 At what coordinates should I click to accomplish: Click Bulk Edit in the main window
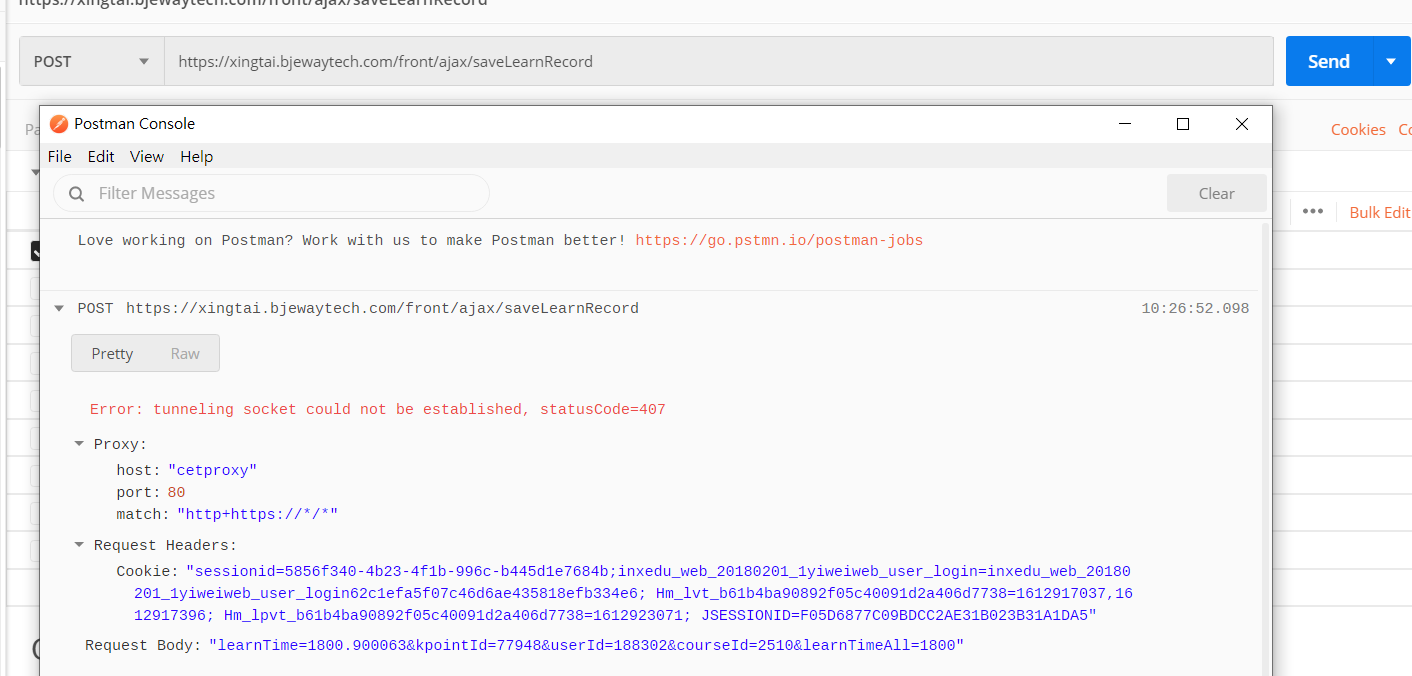(1380, 212)
